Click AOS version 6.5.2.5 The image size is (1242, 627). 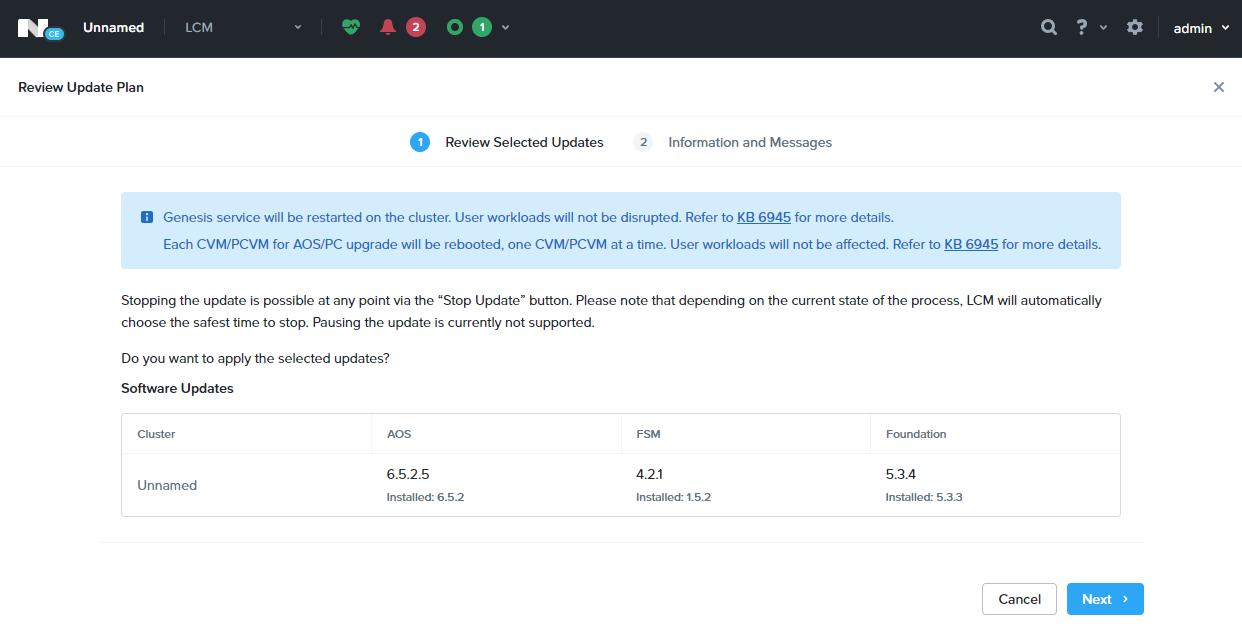407,474
